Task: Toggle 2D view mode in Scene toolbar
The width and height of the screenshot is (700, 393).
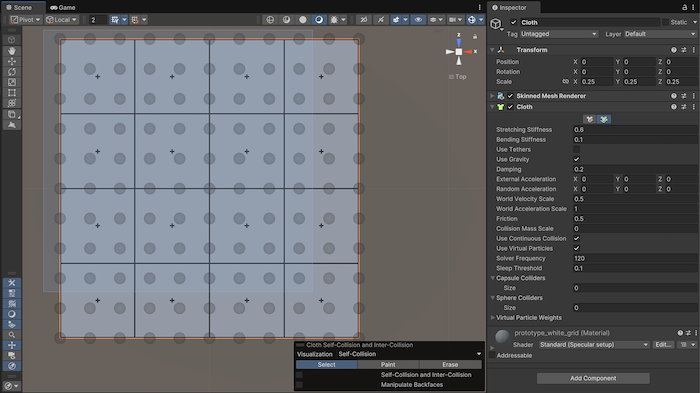Action: coord(364,20)
